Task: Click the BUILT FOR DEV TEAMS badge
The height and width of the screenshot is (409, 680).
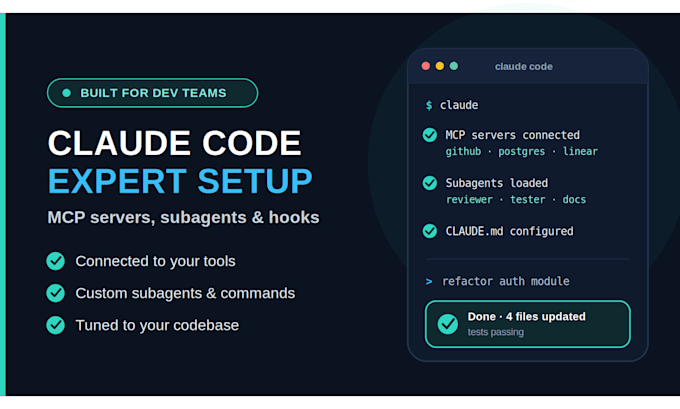Action: 153,93
